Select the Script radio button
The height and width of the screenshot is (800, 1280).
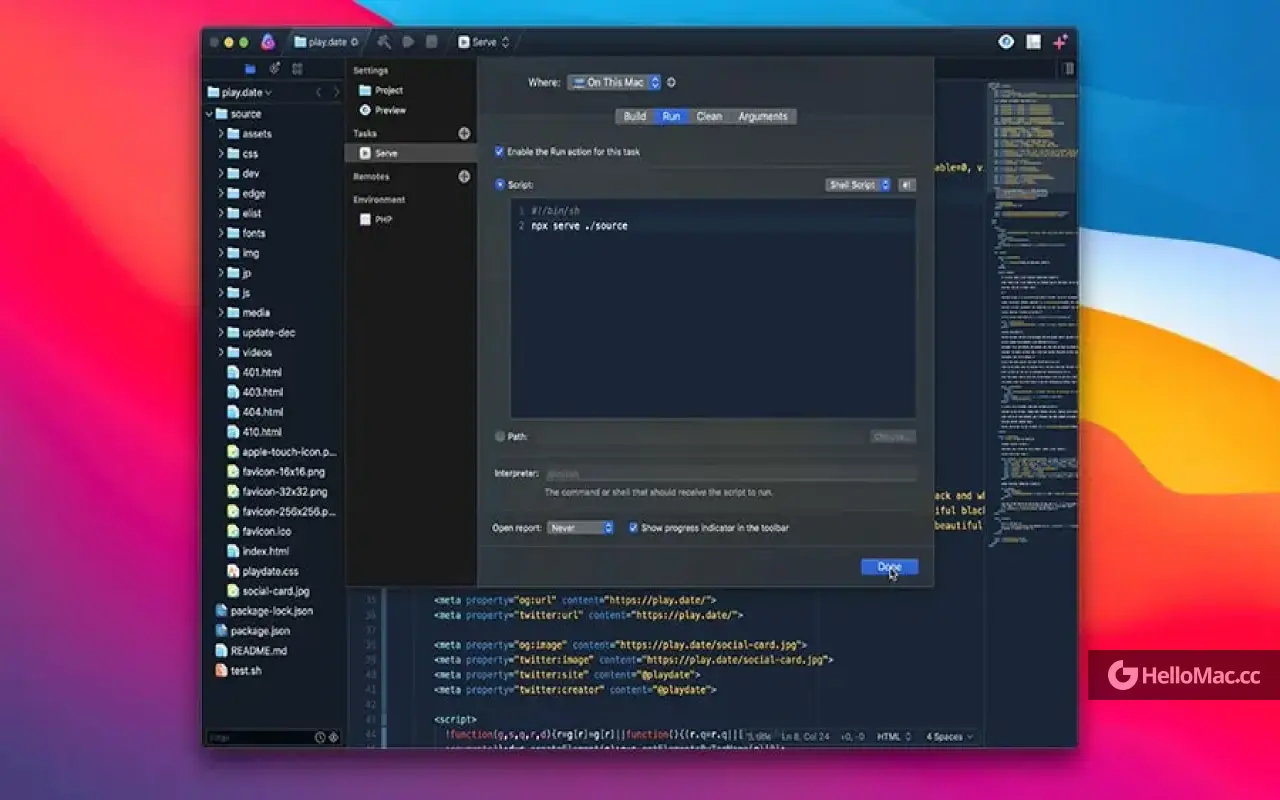coord(500,185)
